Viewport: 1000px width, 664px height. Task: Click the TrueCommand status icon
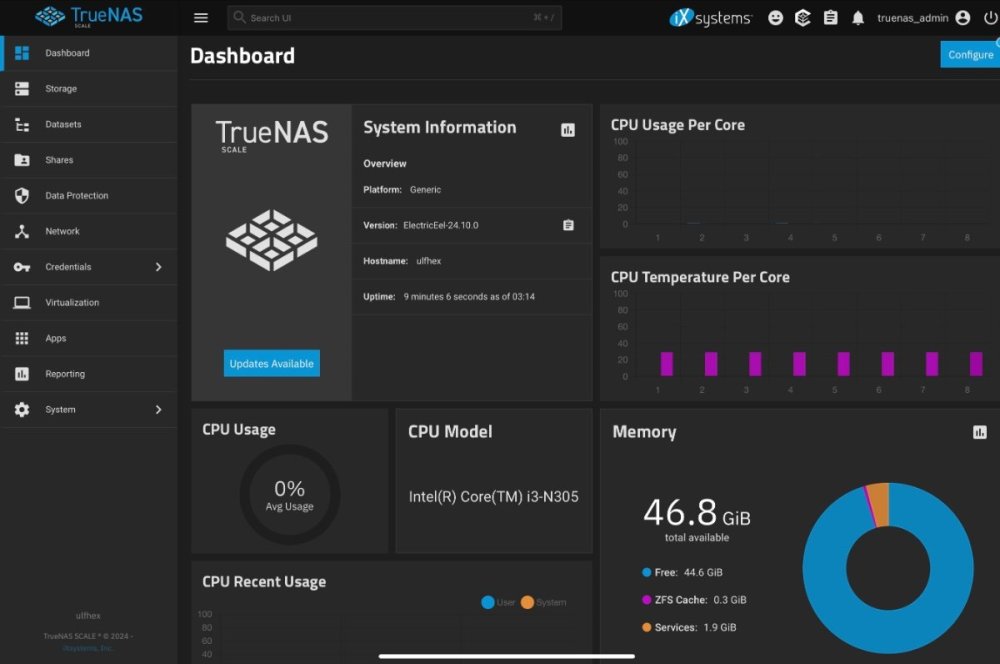(802, 18)
